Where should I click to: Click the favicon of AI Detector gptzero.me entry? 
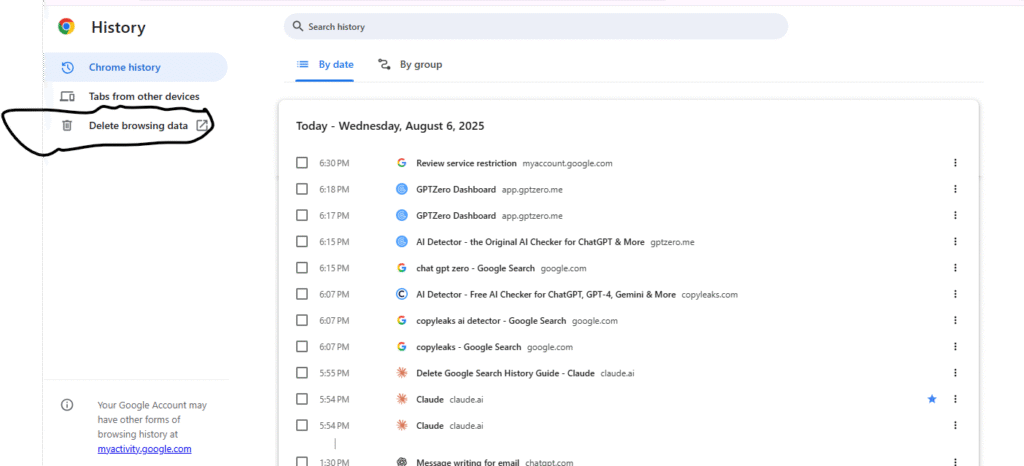click(402, 241)
